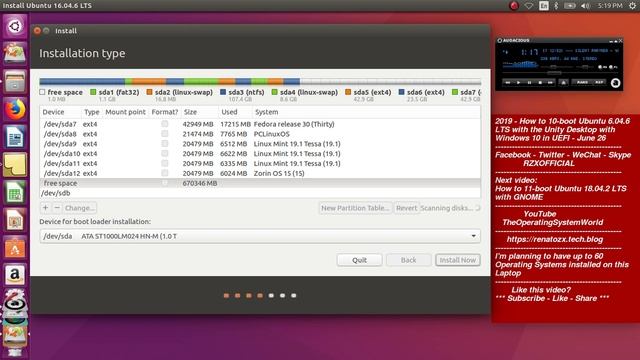
Task: Launch LibreOffice Impress from the dock
Action: tap(15, 220)
